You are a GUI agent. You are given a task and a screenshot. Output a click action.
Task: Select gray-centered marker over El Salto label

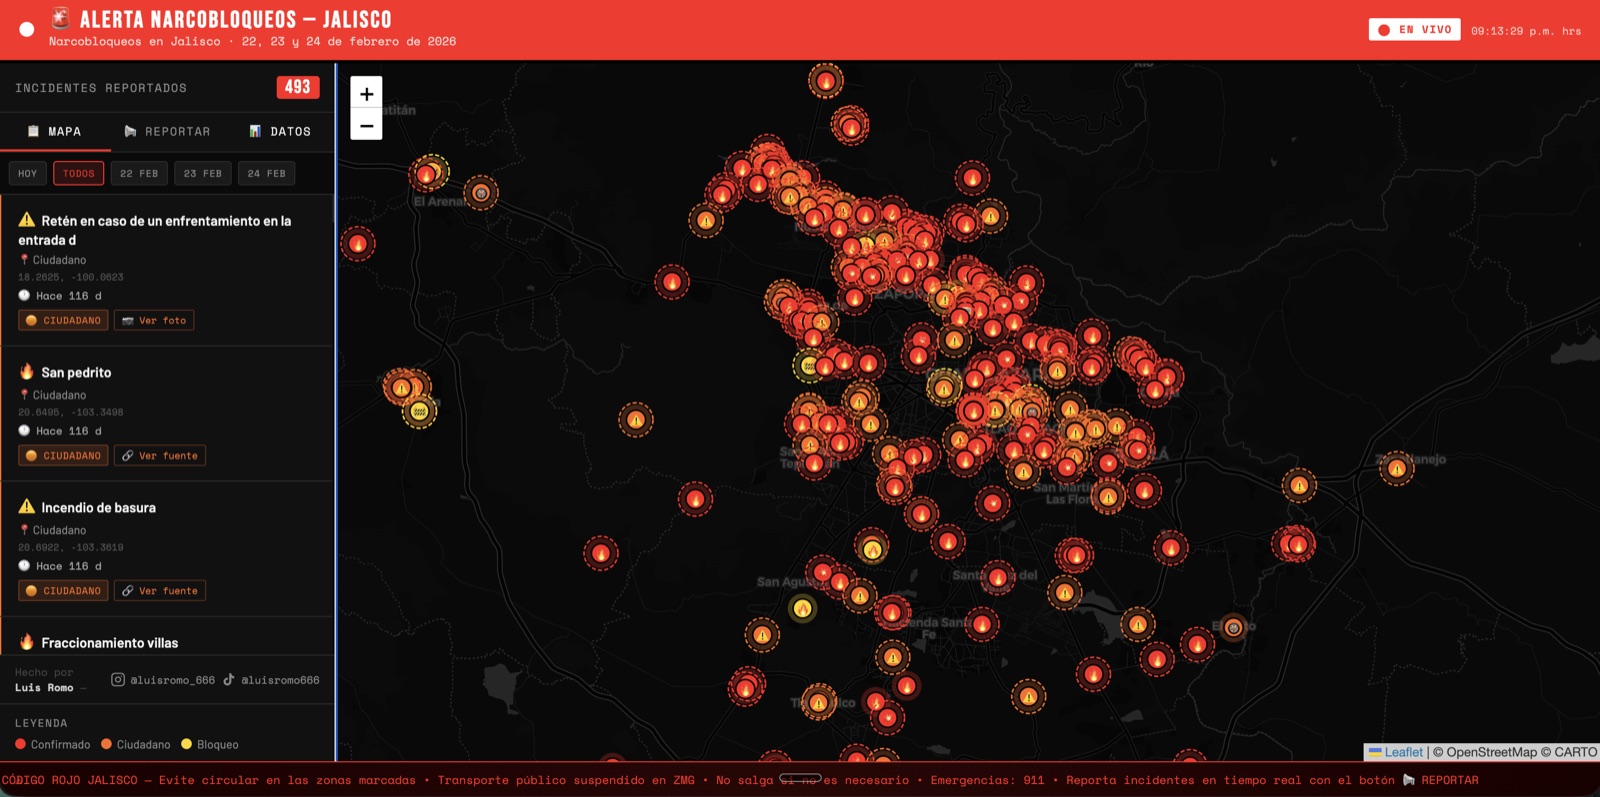(1234, 627)
